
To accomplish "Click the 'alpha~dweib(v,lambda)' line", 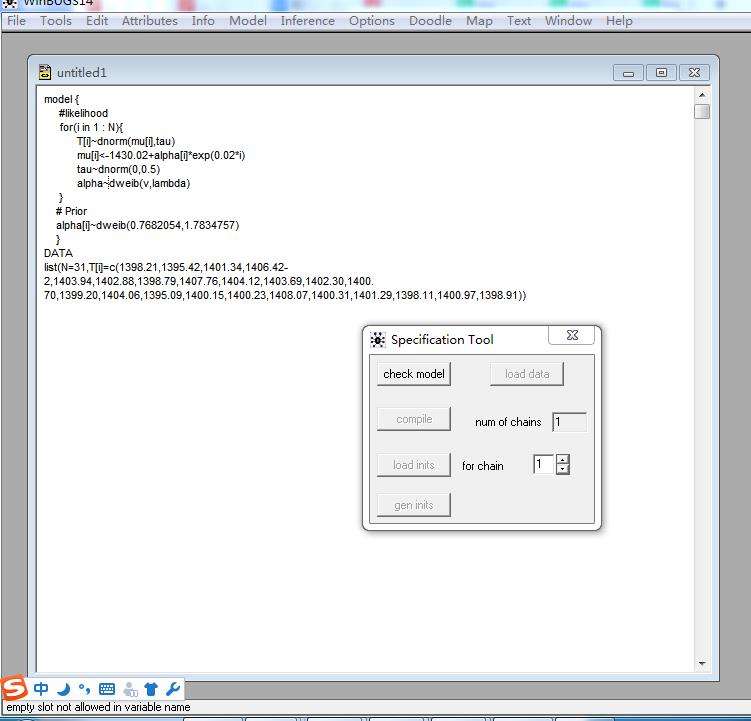I will [x=134, y=183].
